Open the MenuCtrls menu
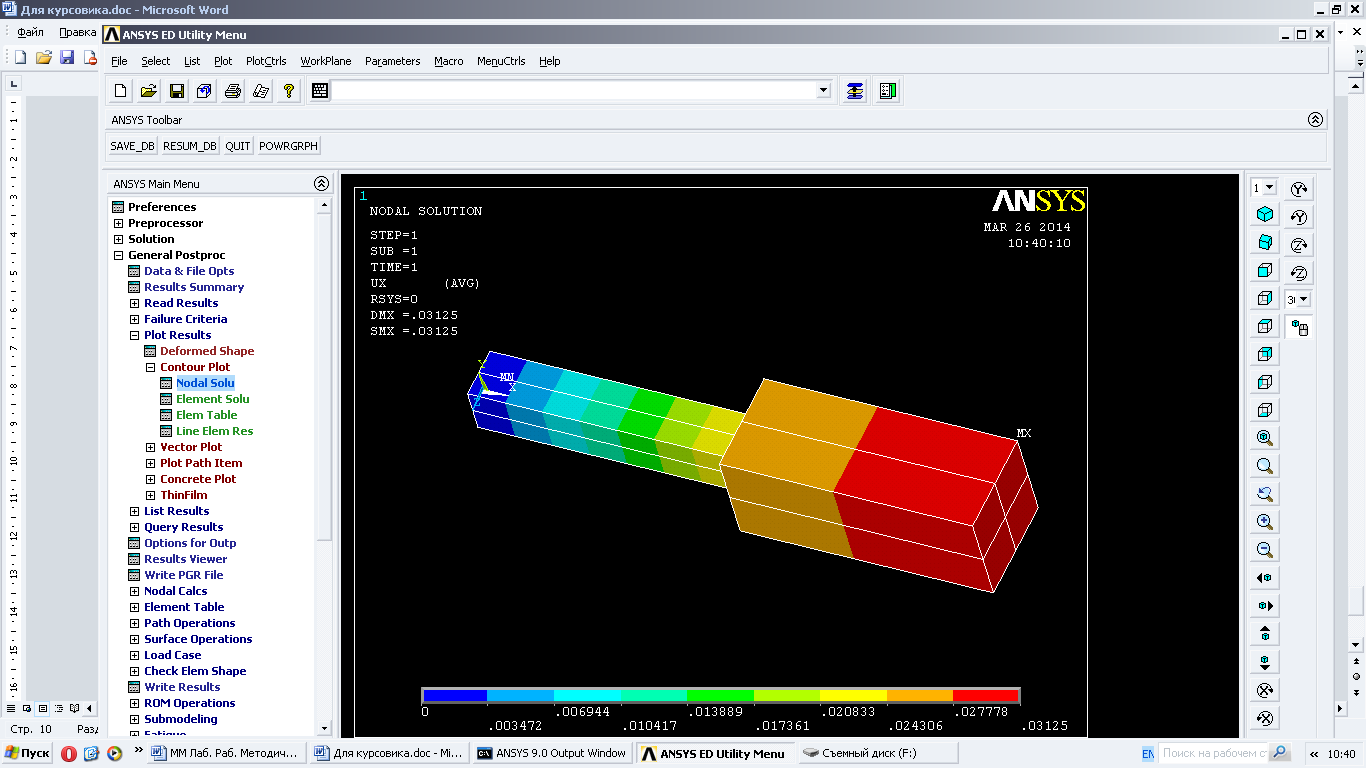Image resolution: width=1366 pixels, height=768 pixels. [501, 61]
